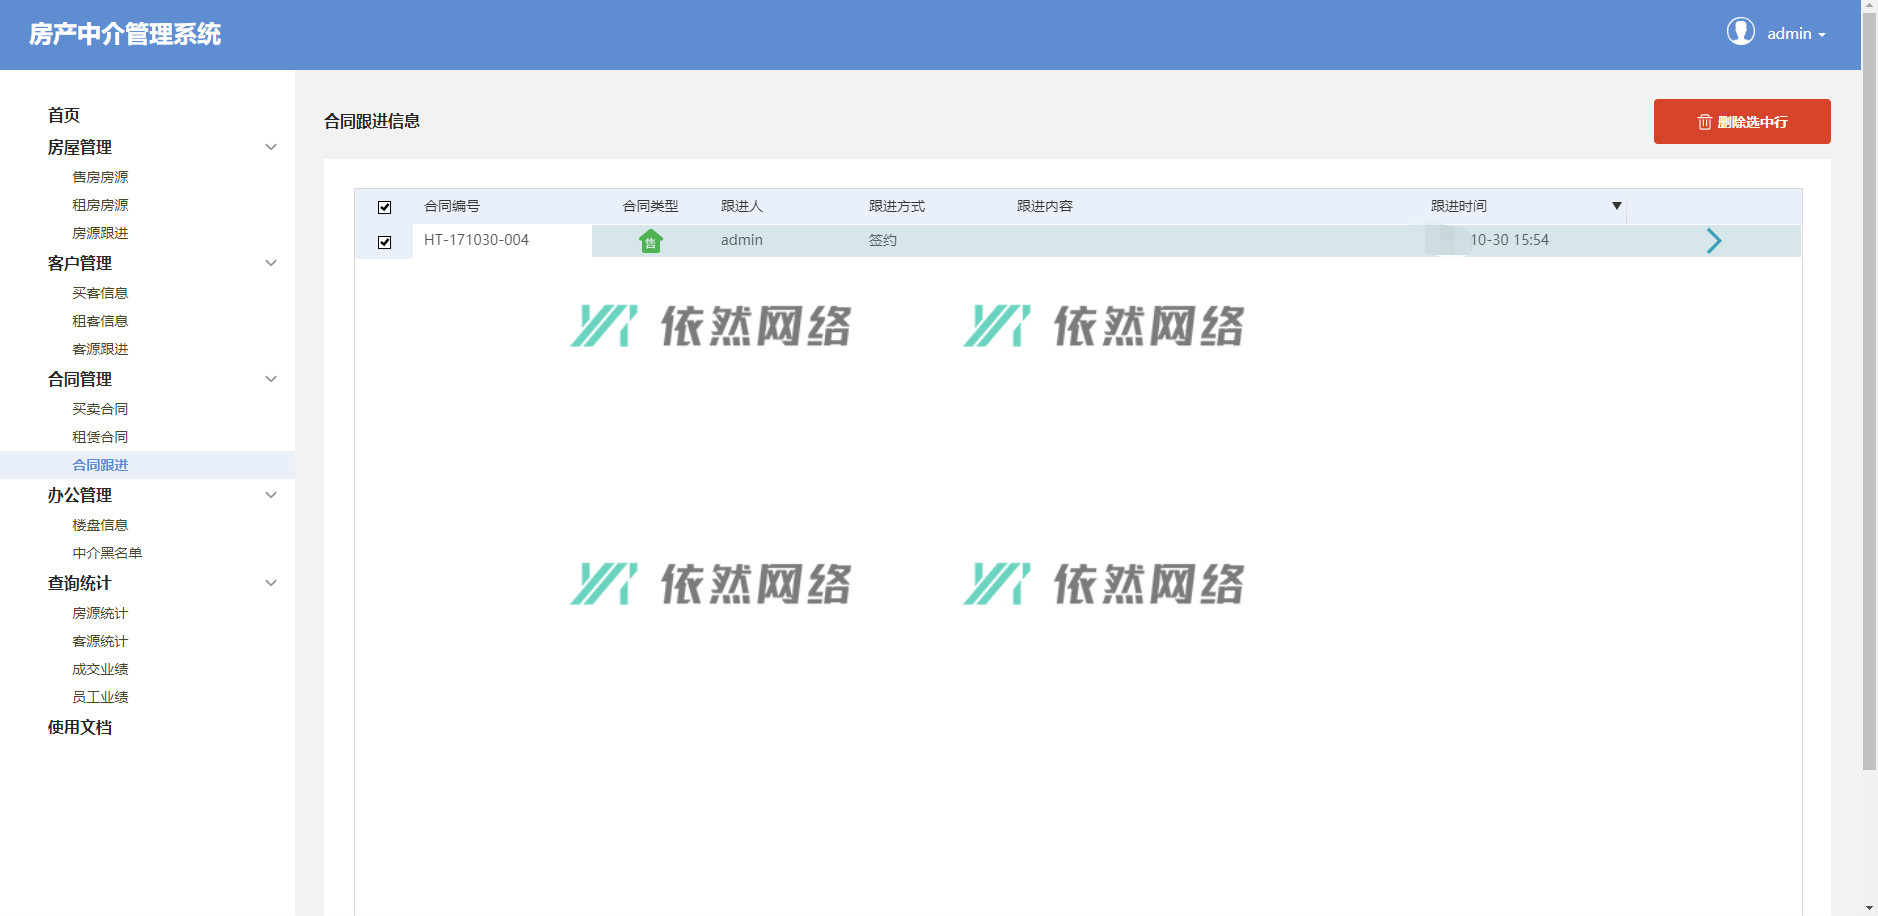Click the admin cell in the row

pos(742,240)
